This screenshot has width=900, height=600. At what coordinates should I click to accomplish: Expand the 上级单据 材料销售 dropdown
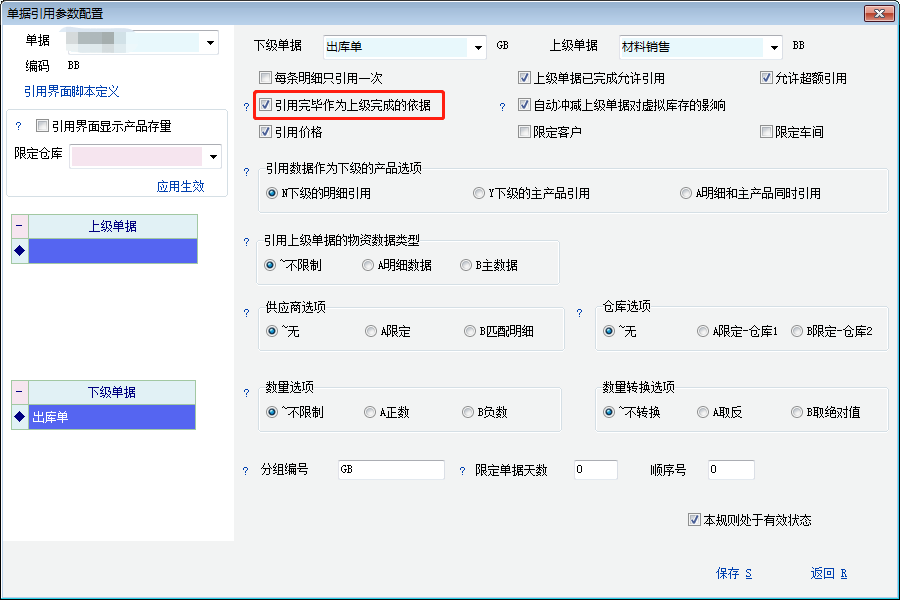pyautogui.click(x=773, y=47)
